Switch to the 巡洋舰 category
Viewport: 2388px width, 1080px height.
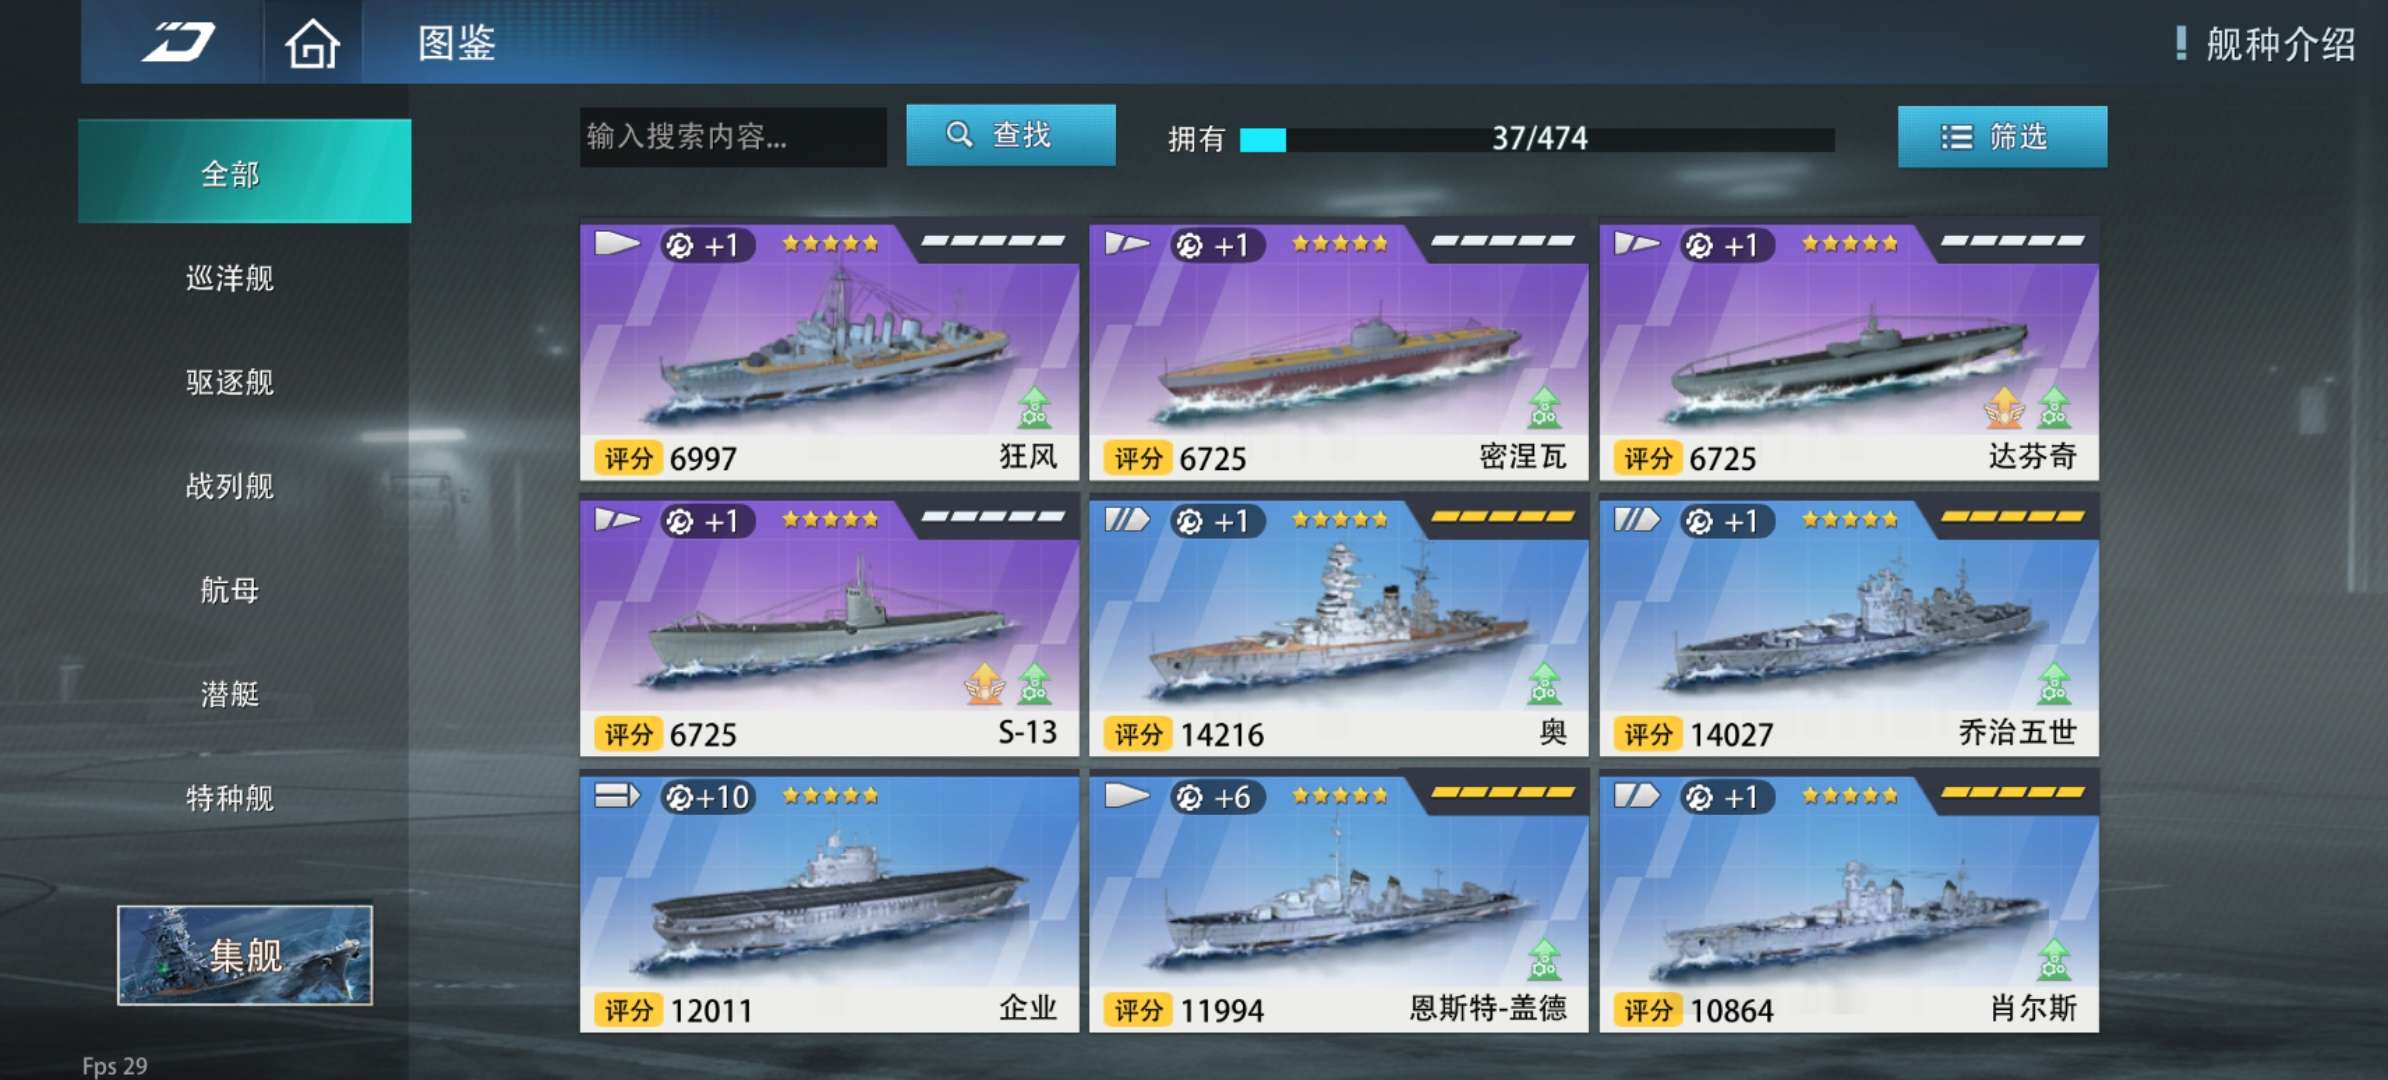click(230, 278)
